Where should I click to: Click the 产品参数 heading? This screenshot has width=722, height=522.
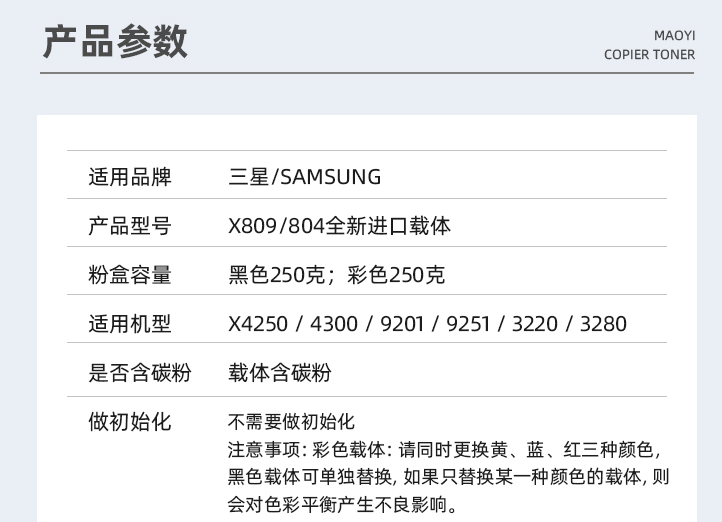point(115,41)
